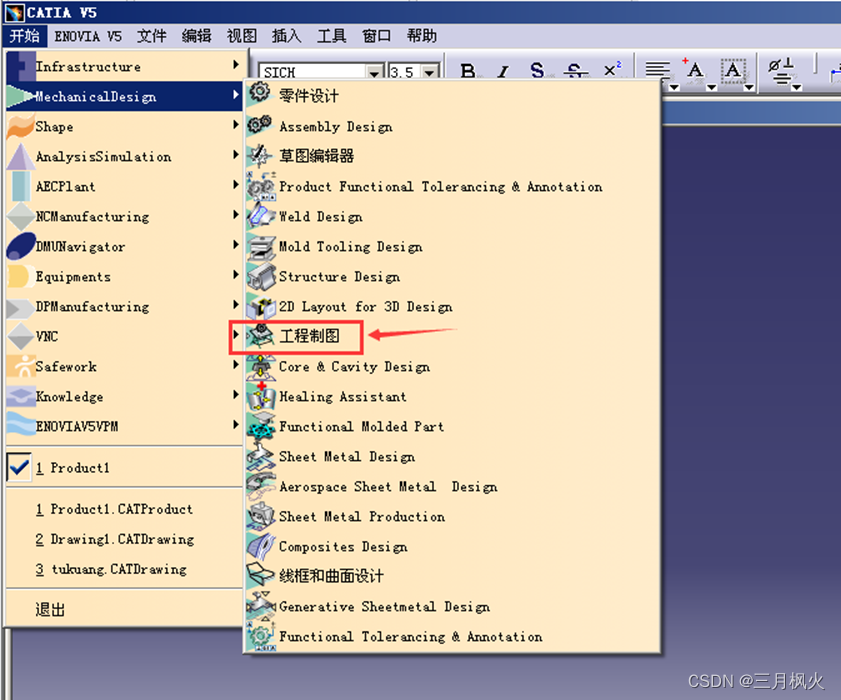The height and width of the screenshot is (700, 841).
Task: Expand the NCManufacturing submenu
Action: 124,217
